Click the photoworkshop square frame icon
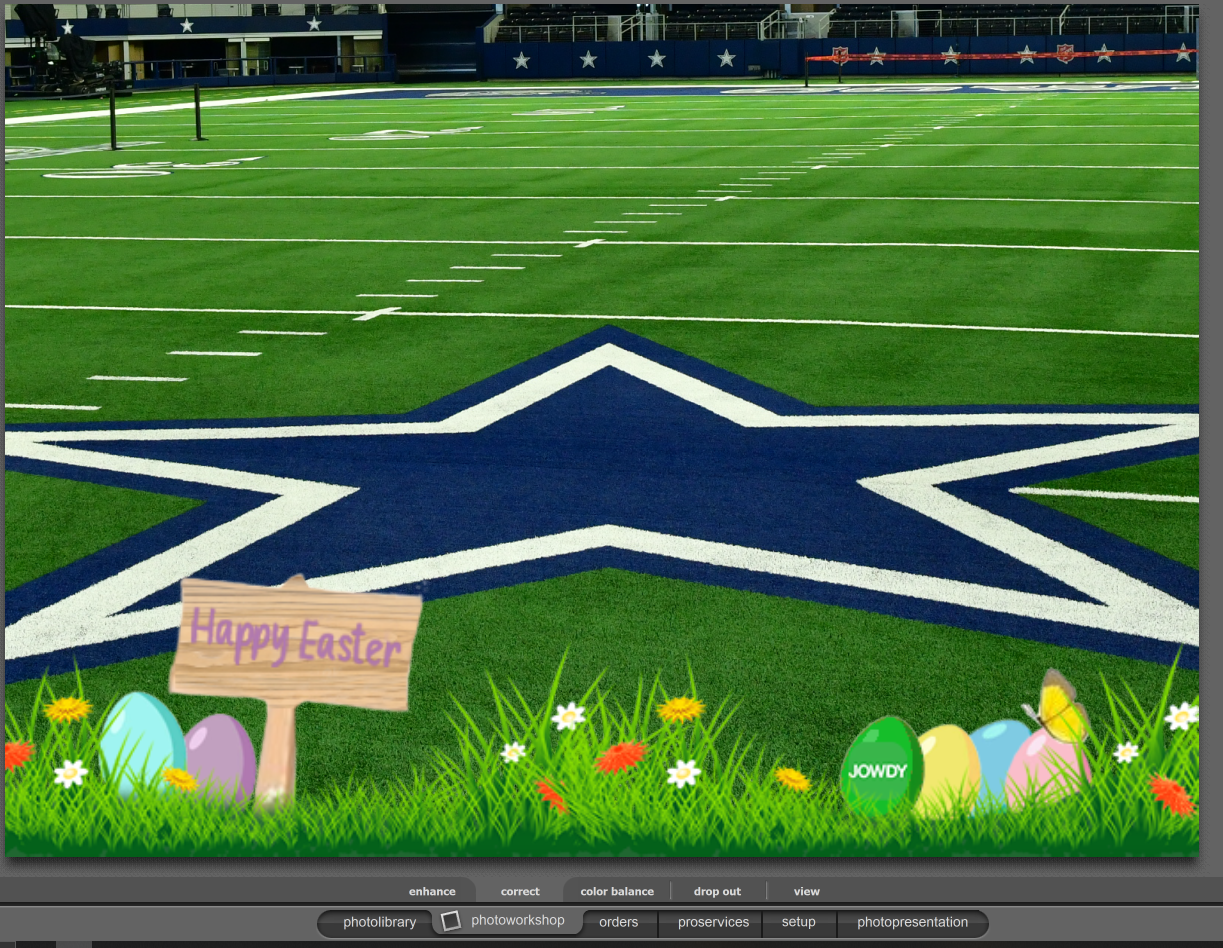1223x948 pixels. coord(451,921)
